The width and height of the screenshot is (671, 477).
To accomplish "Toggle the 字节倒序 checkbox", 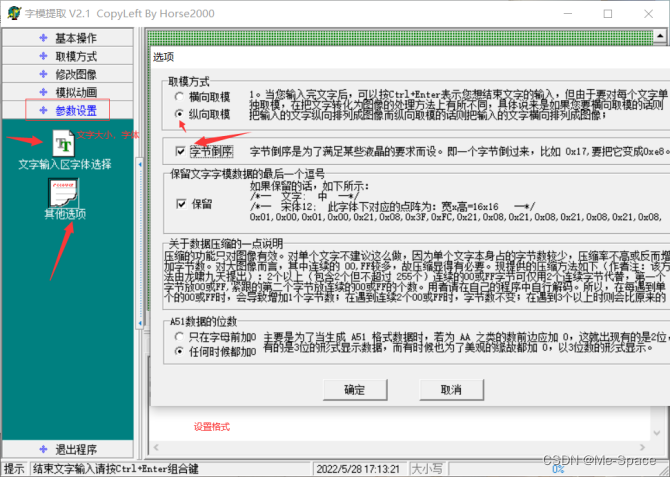I will click(x=180, y=151).
